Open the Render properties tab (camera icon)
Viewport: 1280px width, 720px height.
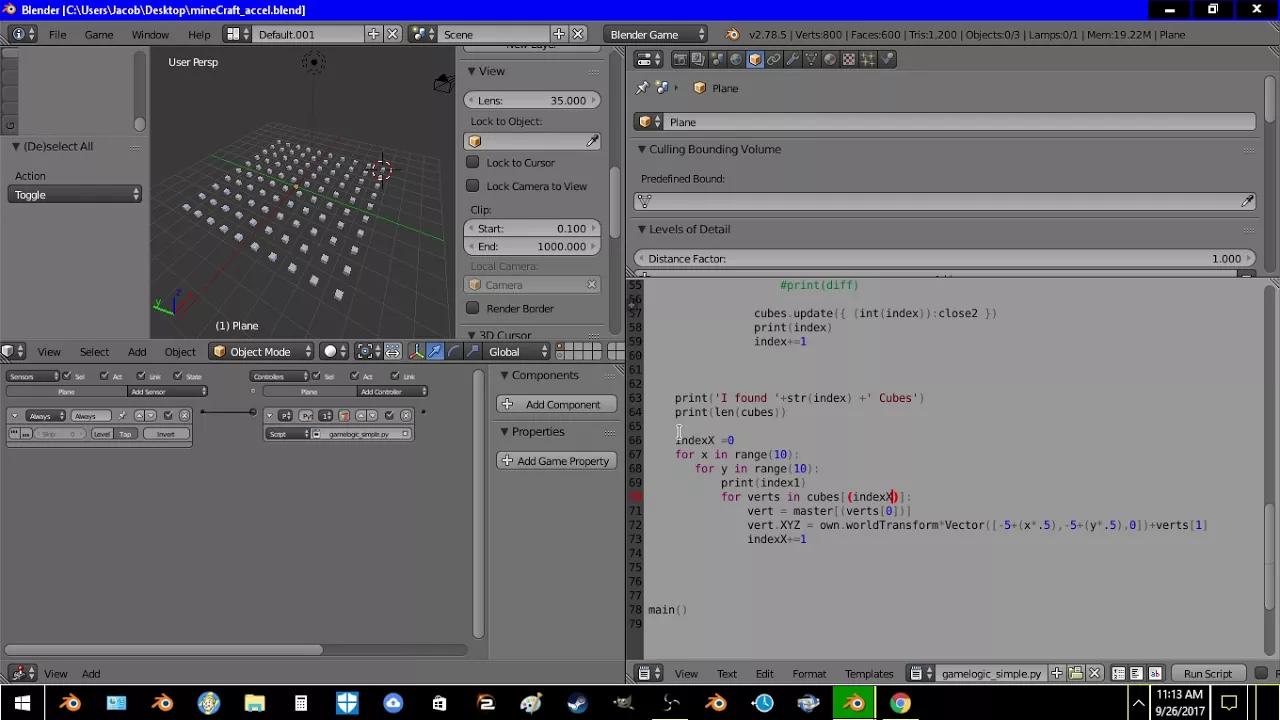tap(680, 59)
